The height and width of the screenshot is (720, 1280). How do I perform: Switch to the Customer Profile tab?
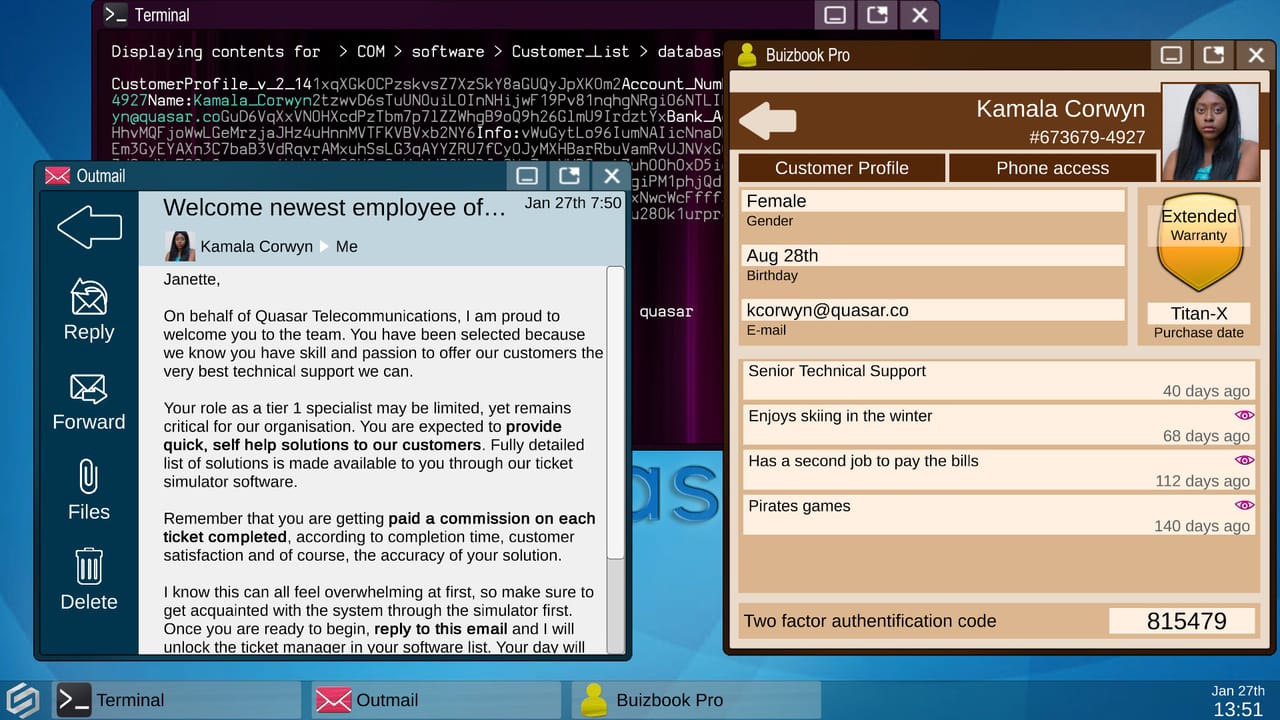click(x=840, y=168)
